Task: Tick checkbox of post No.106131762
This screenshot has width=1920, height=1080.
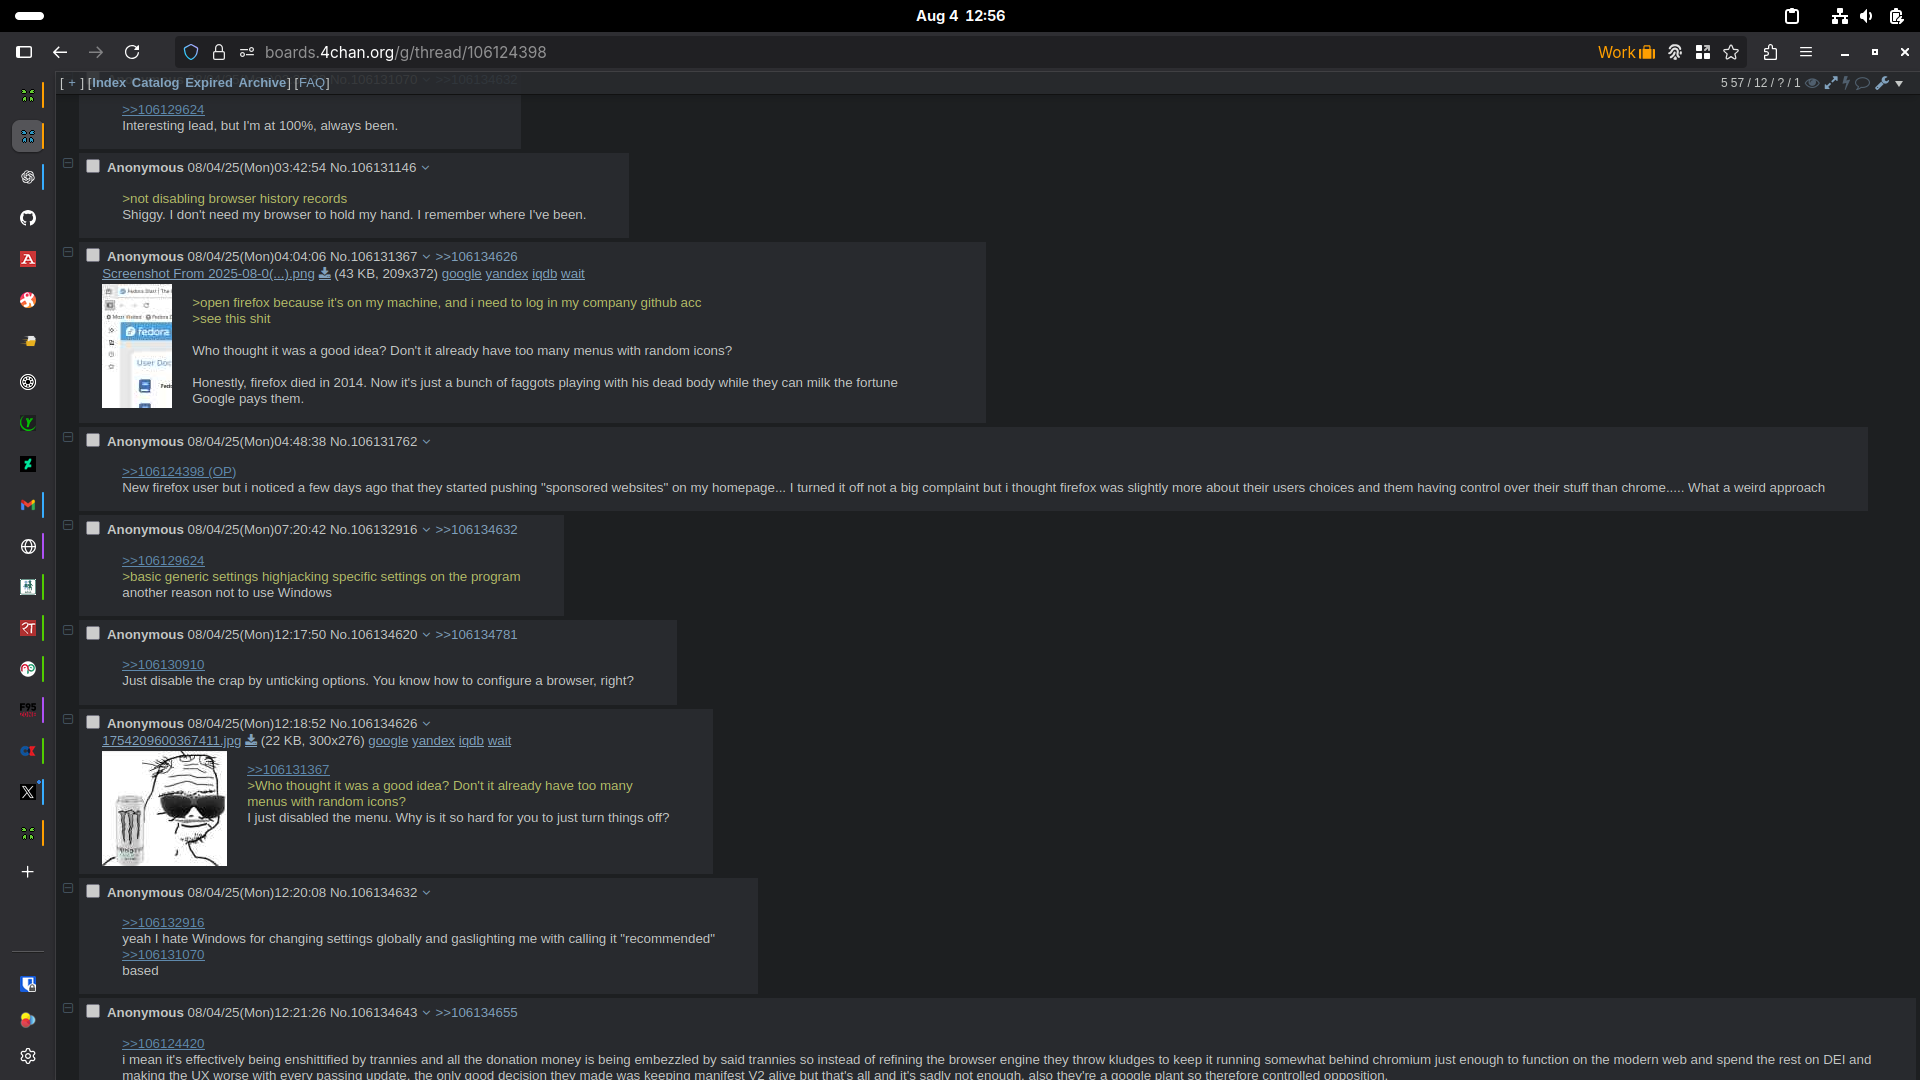Action: (x=93, y=440)
